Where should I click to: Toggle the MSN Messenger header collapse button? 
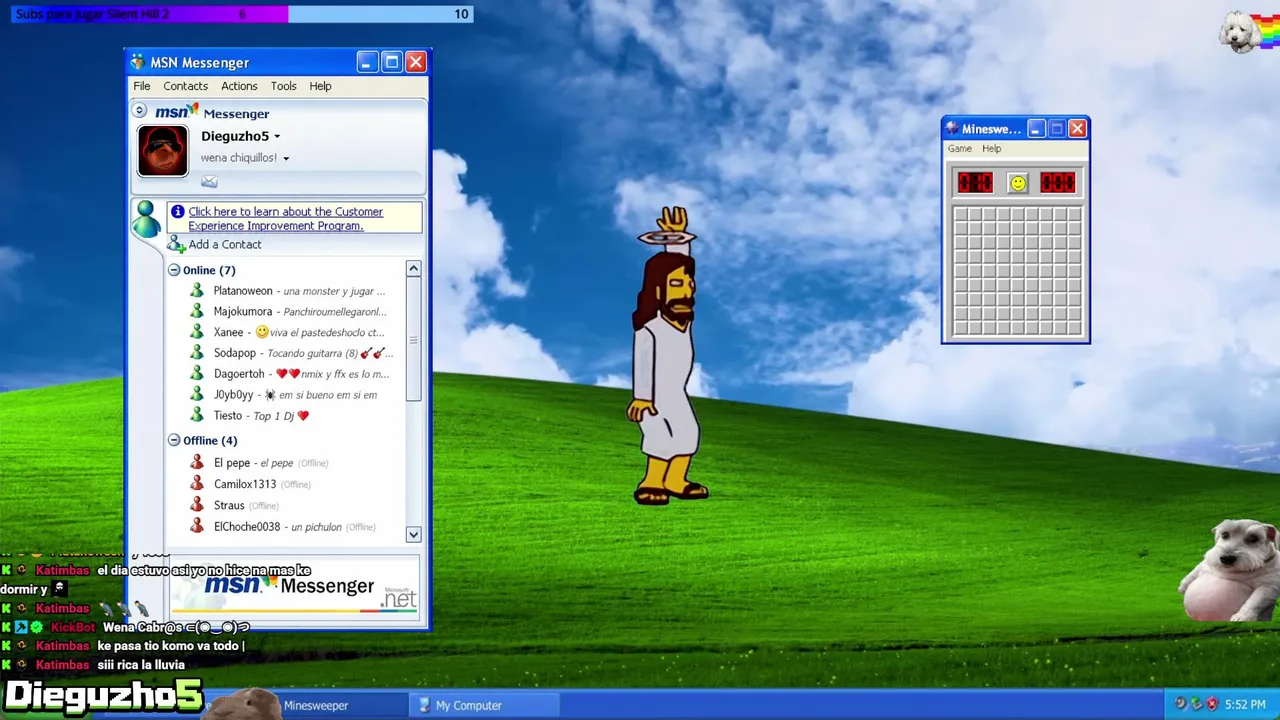(x=140, y=111)
